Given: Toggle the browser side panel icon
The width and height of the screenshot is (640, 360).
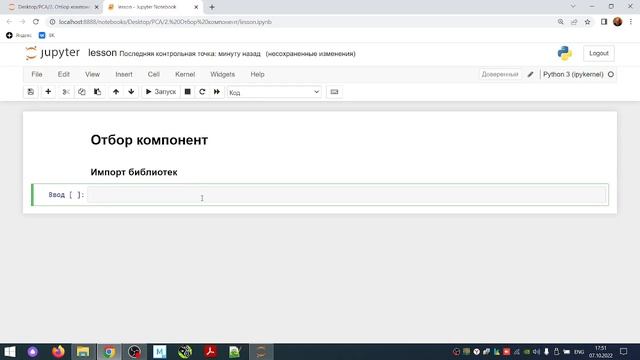Looking at the screenshot, I should [604, 22].
